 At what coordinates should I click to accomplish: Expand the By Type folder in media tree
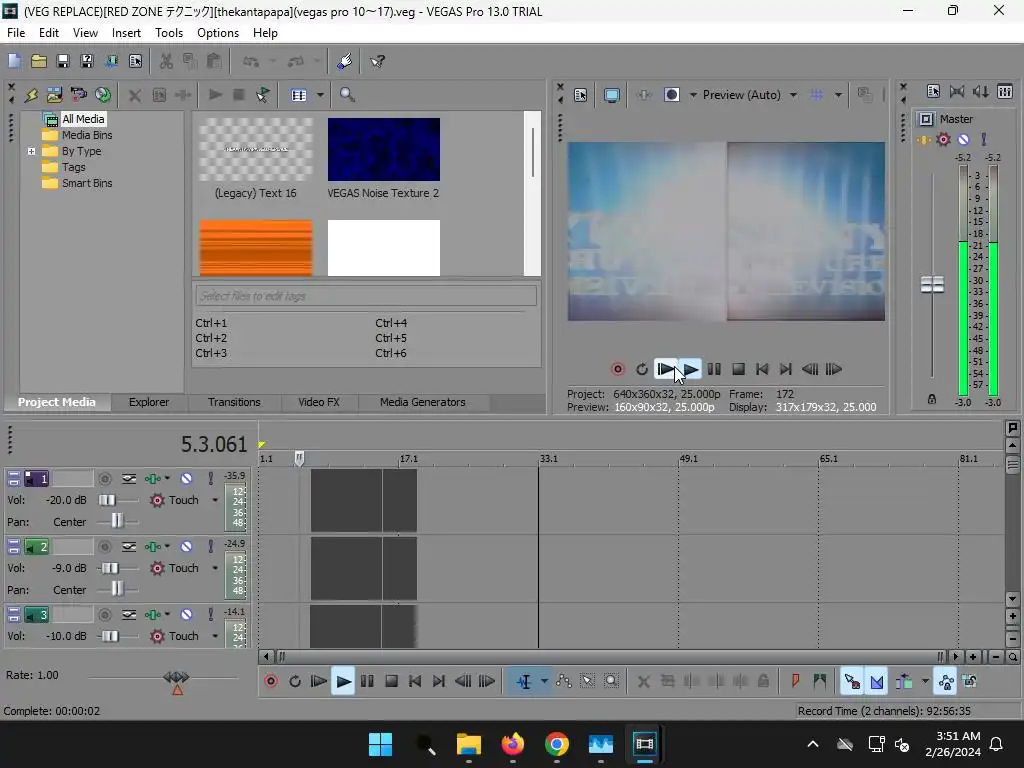[x=31, y=151]
